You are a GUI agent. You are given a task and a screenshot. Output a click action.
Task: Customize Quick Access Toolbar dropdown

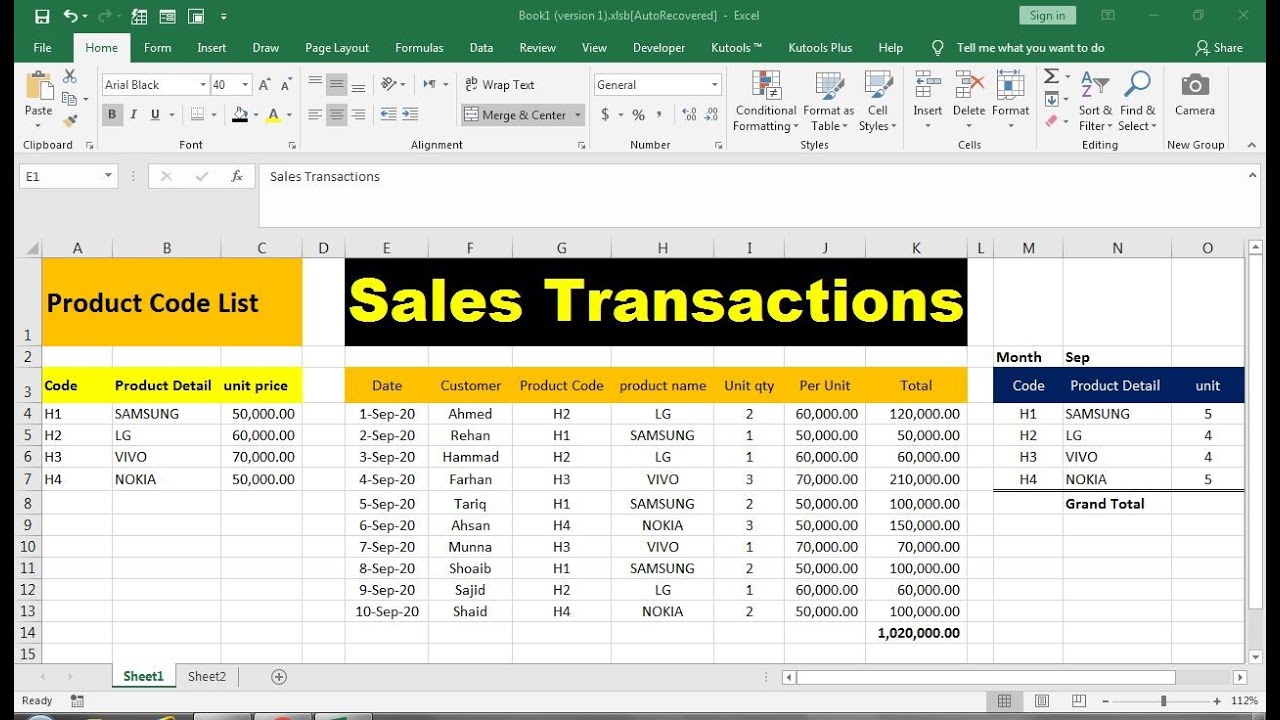(224, 16)
